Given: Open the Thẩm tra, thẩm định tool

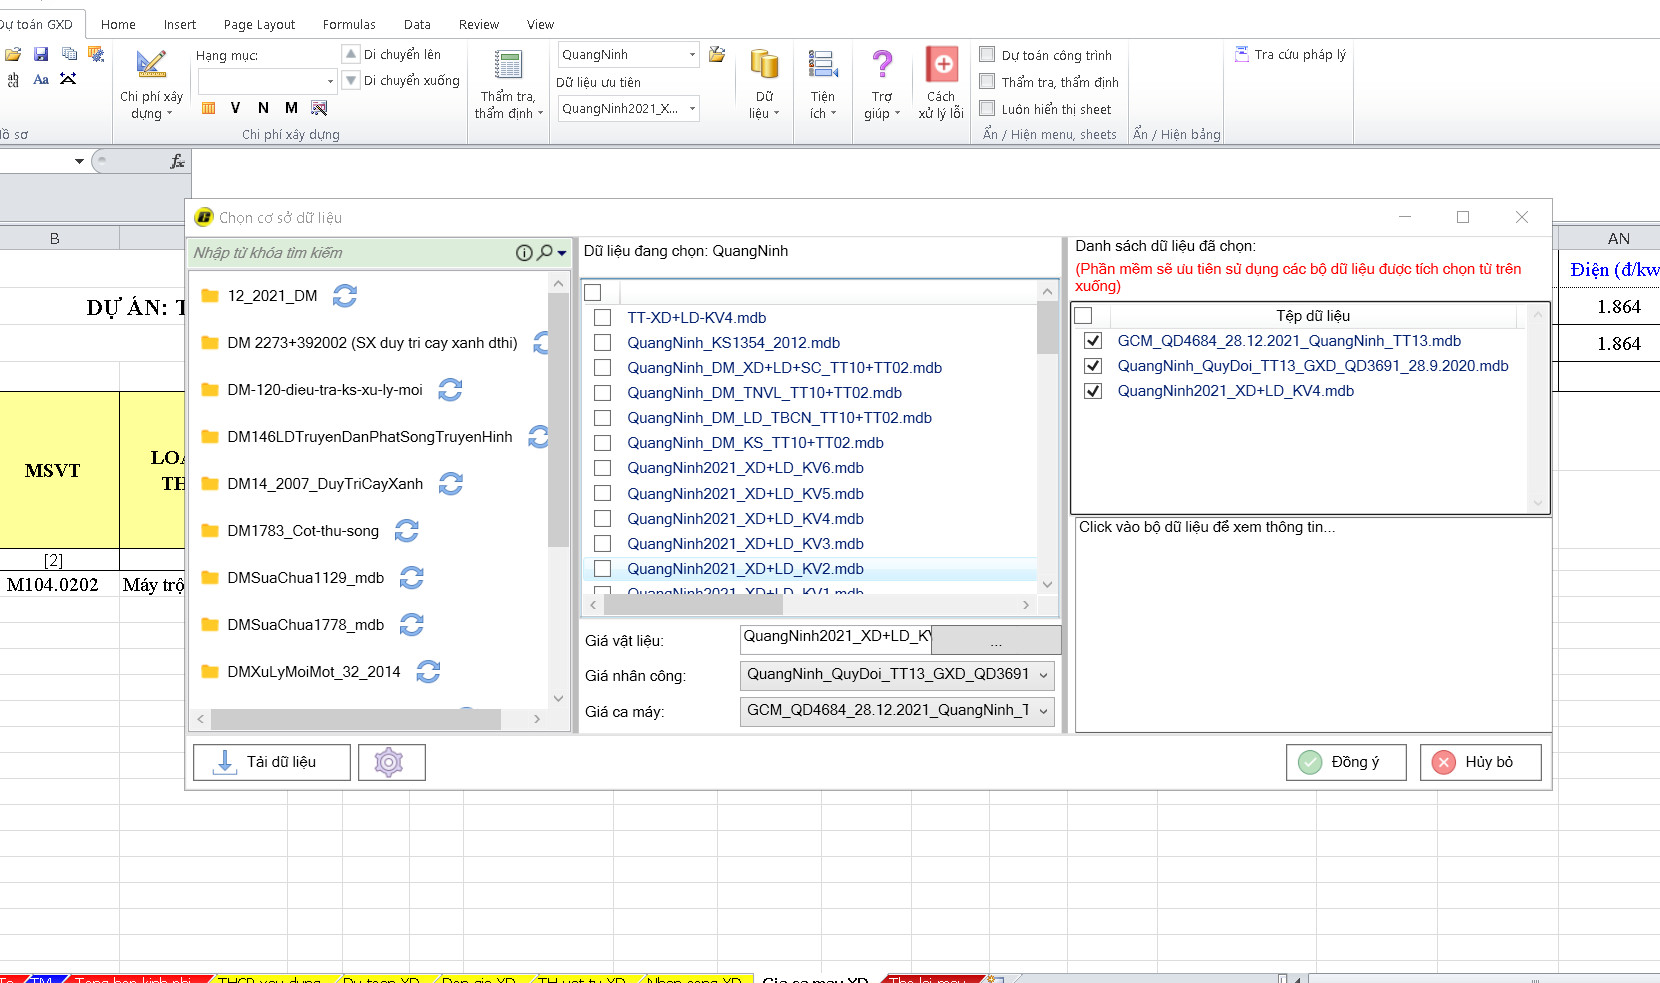Looking at the screenshot, I should pyautogui.click(x=508, y=66).
